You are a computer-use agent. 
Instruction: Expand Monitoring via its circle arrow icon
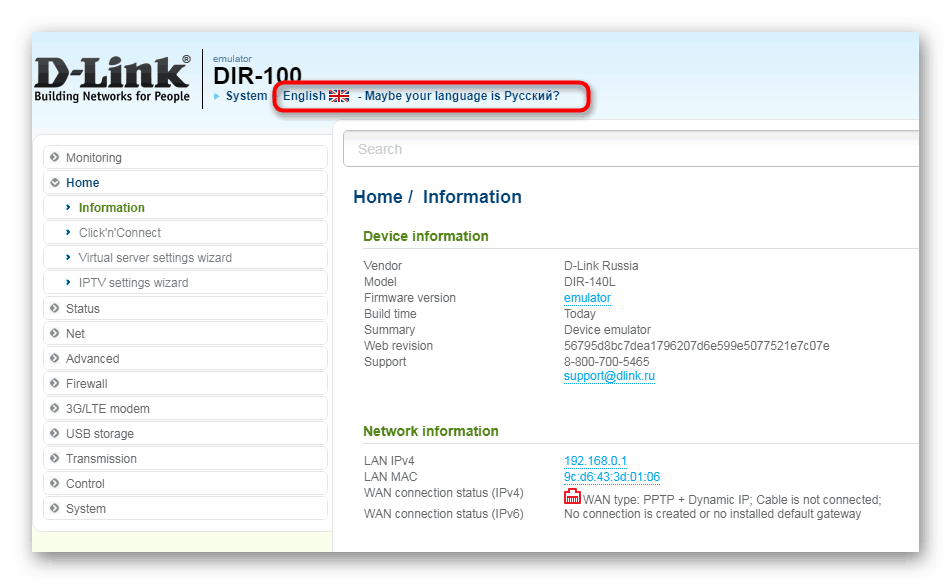(55, 157)
